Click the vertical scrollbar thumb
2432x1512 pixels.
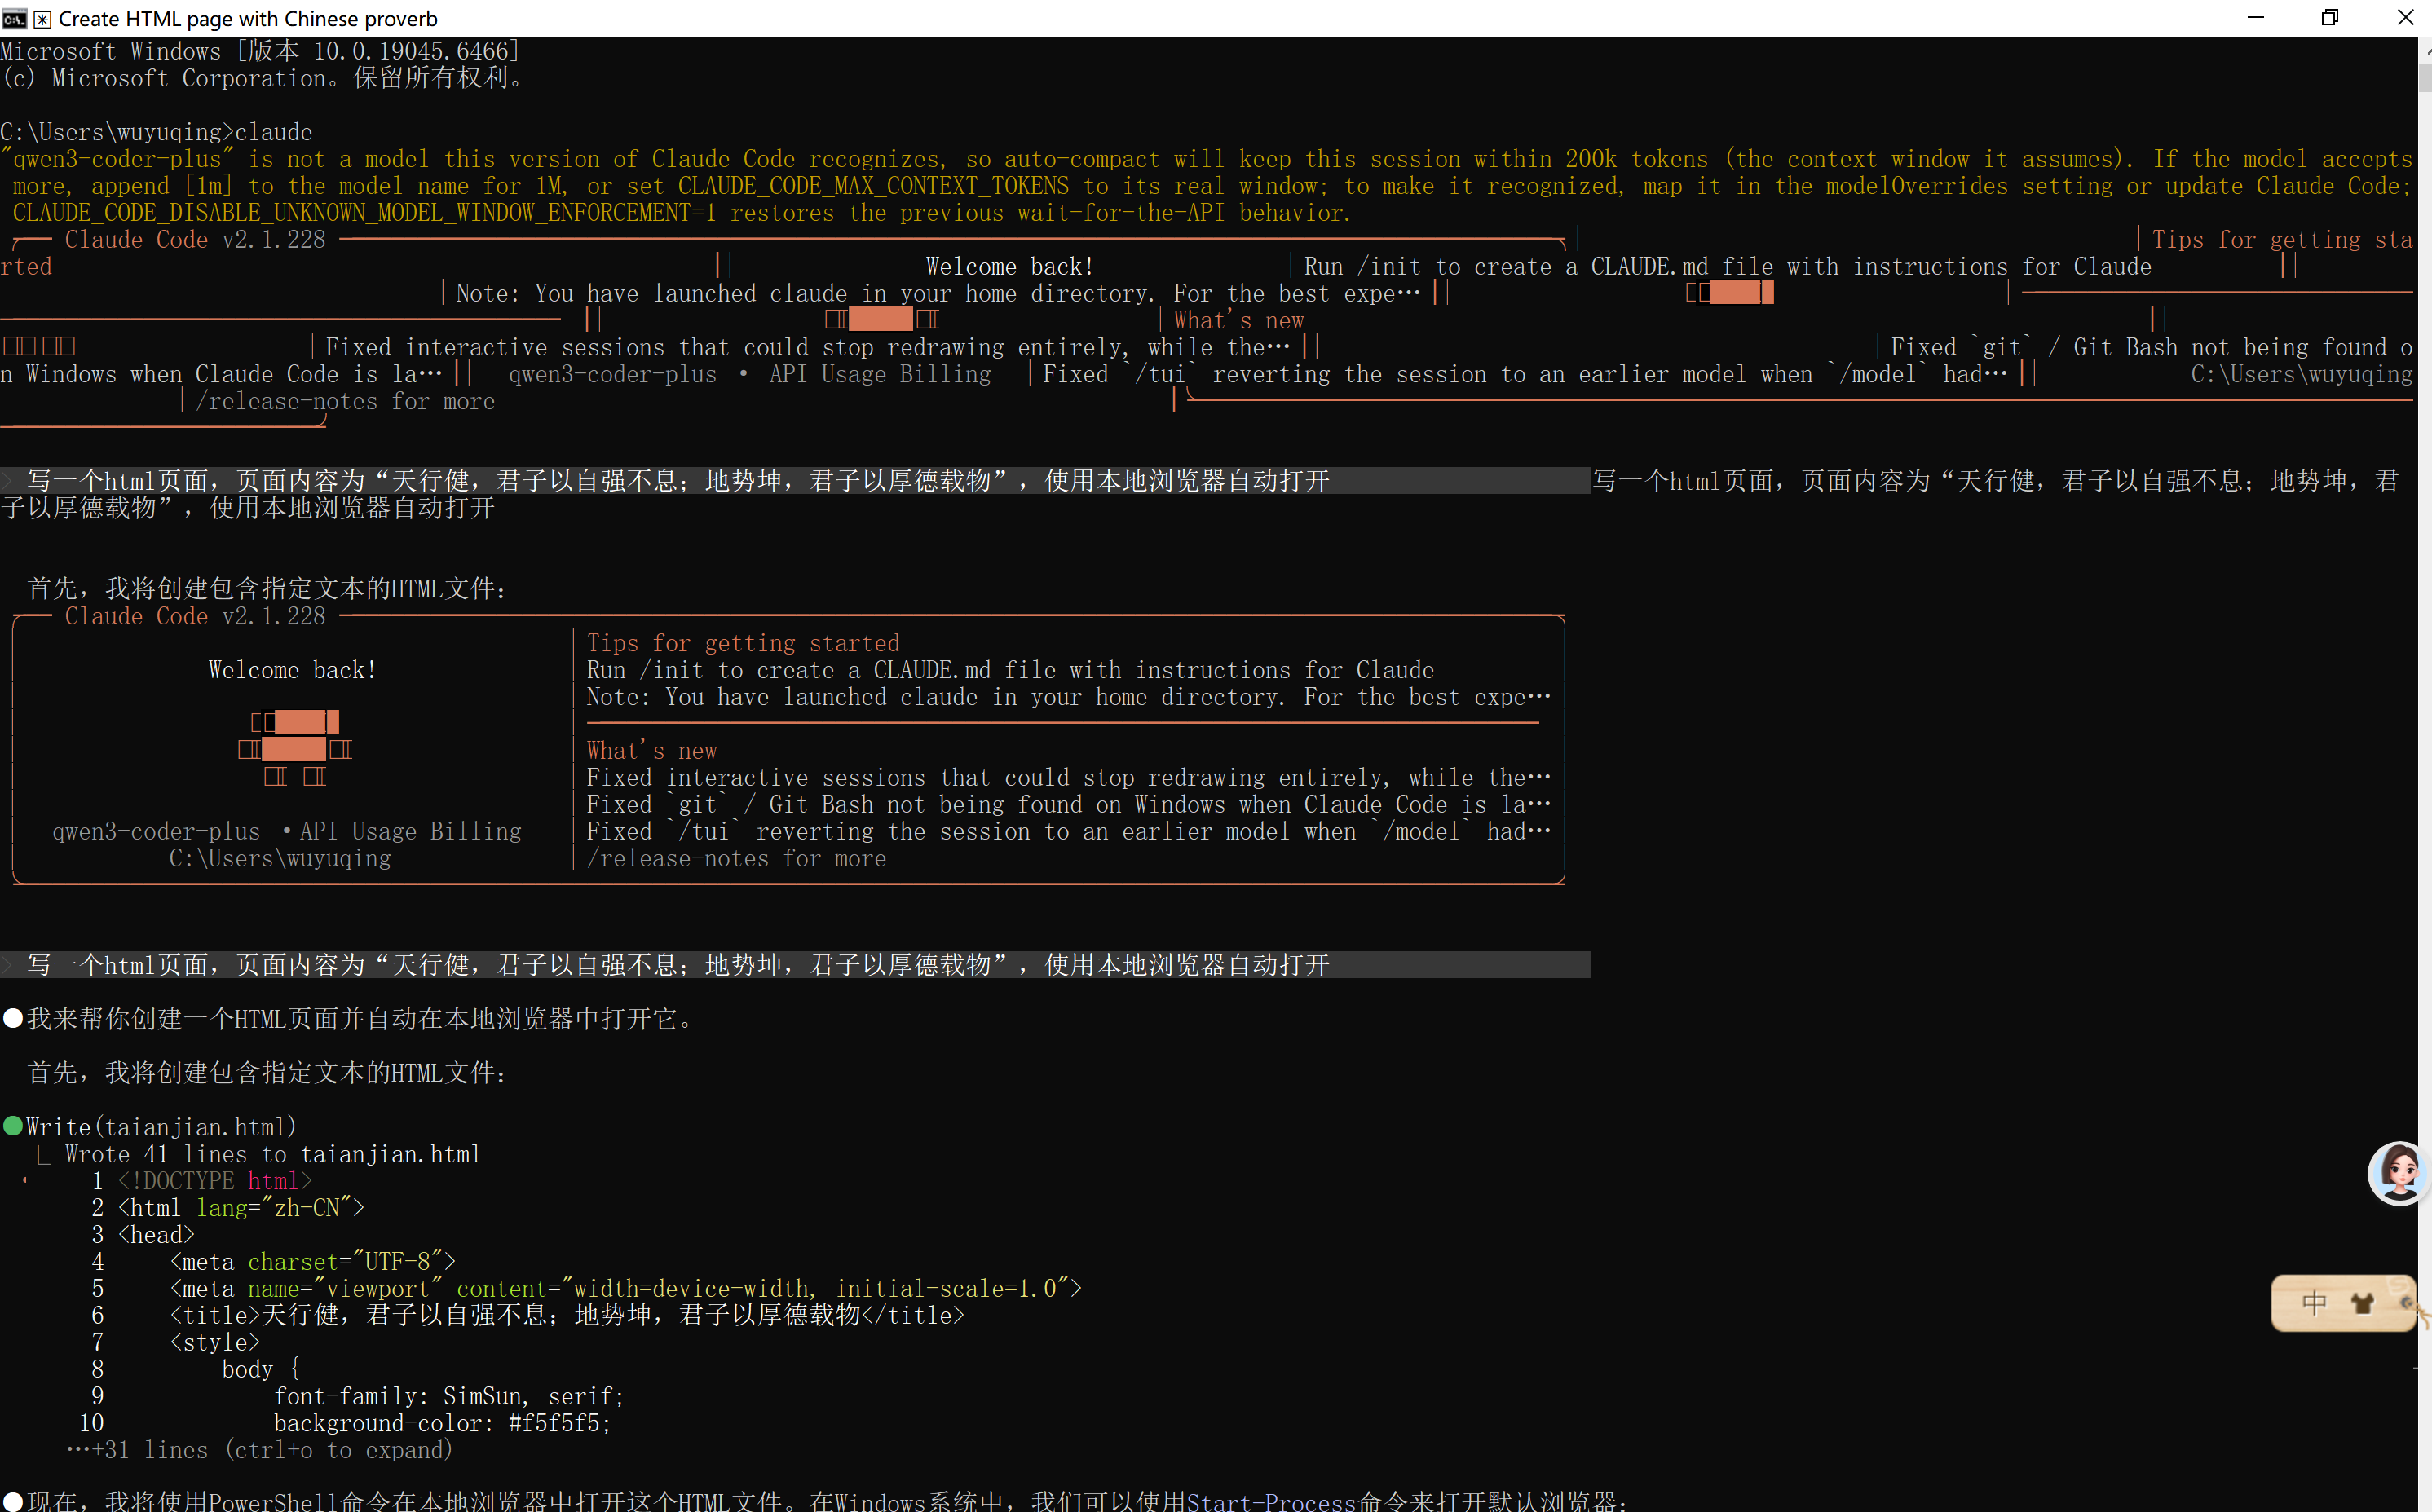coord(2425,78)
